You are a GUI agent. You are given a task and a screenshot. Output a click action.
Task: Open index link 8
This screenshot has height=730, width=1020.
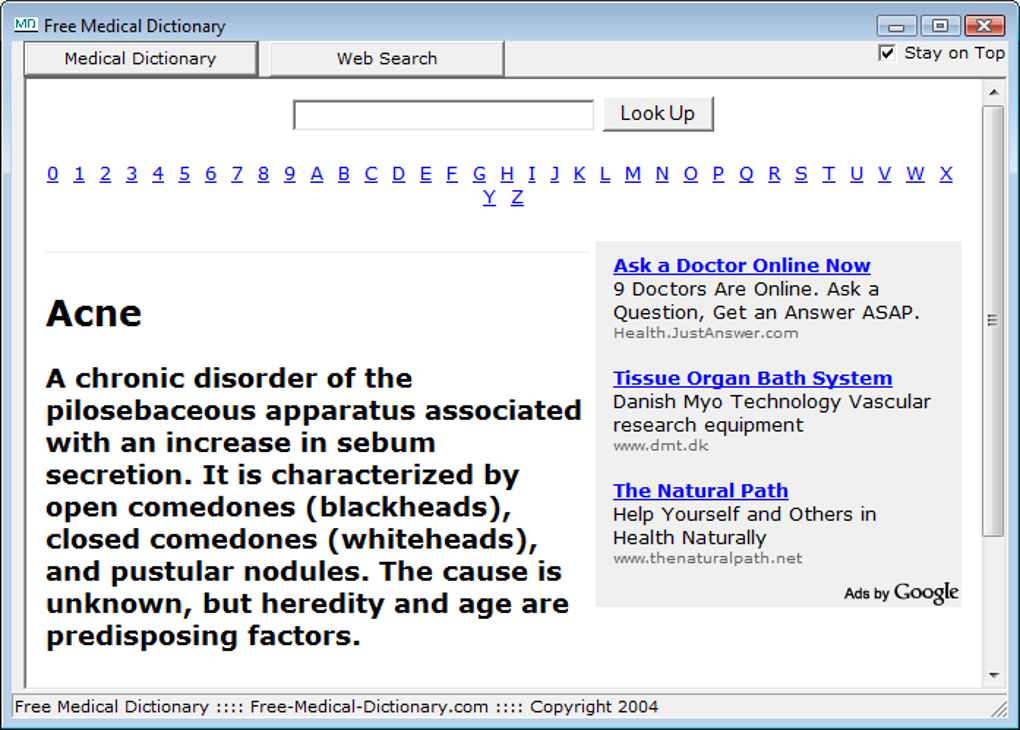point(263,174)
